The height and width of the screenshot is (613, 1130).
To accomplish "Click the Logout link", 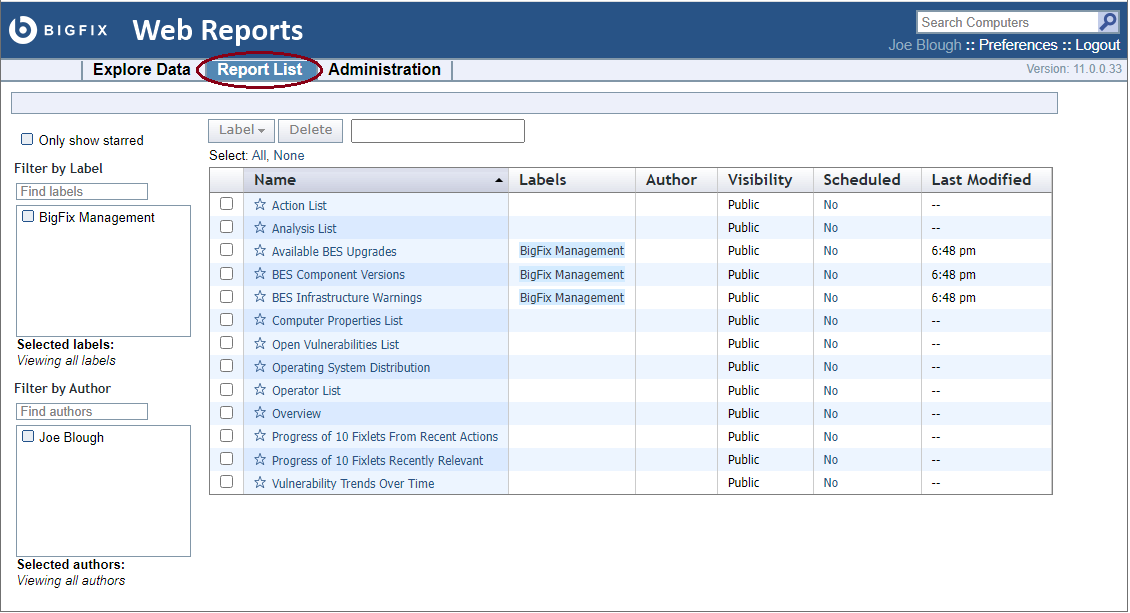I will coord(1098,45).
